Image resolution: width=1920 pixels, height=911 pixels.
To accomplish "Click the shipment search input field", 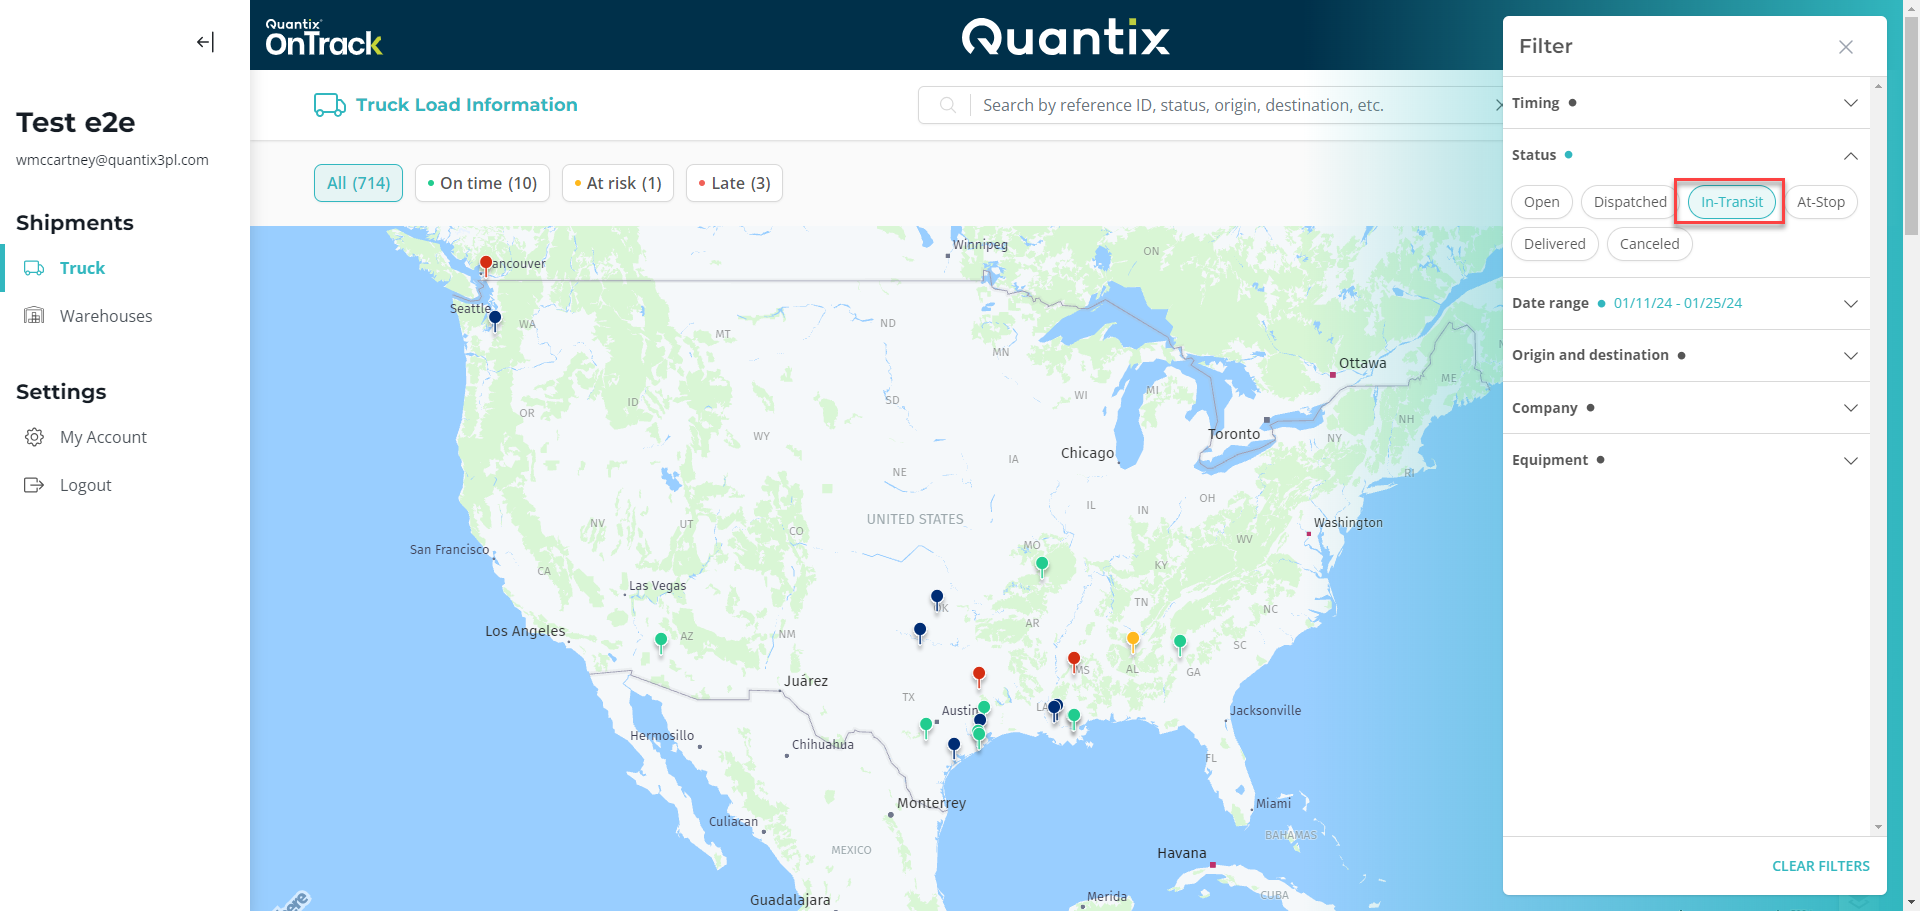I will click(x=1200, y=104).
